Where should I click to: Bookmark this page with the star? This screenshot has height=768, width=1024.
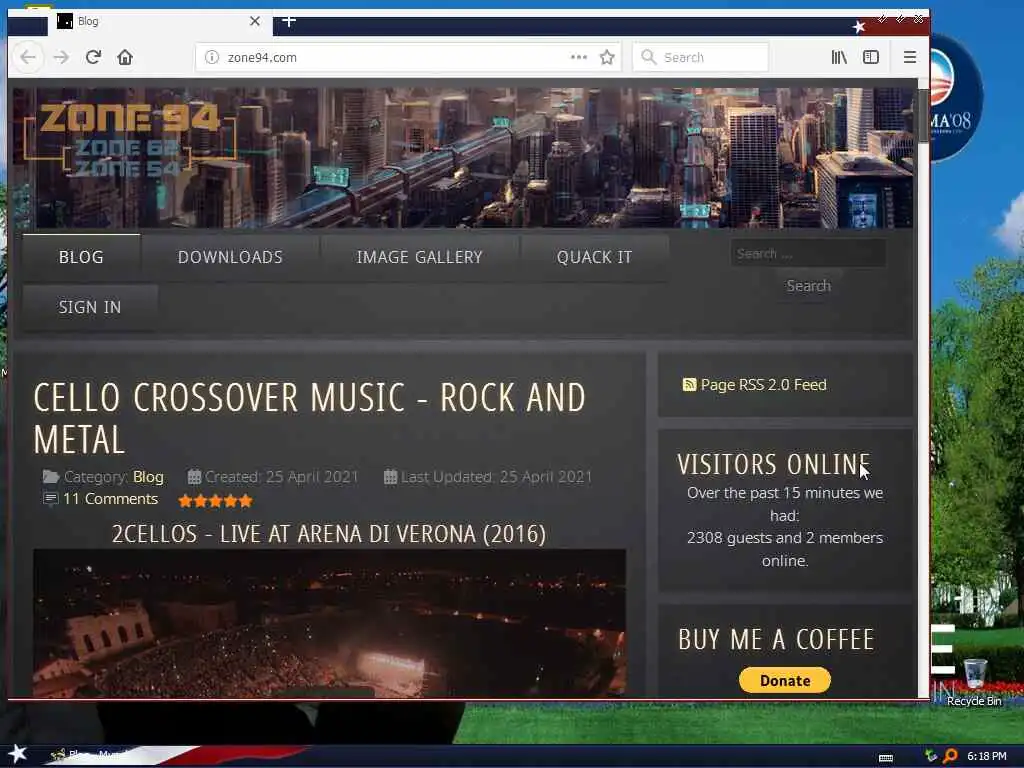coord(607,57)
